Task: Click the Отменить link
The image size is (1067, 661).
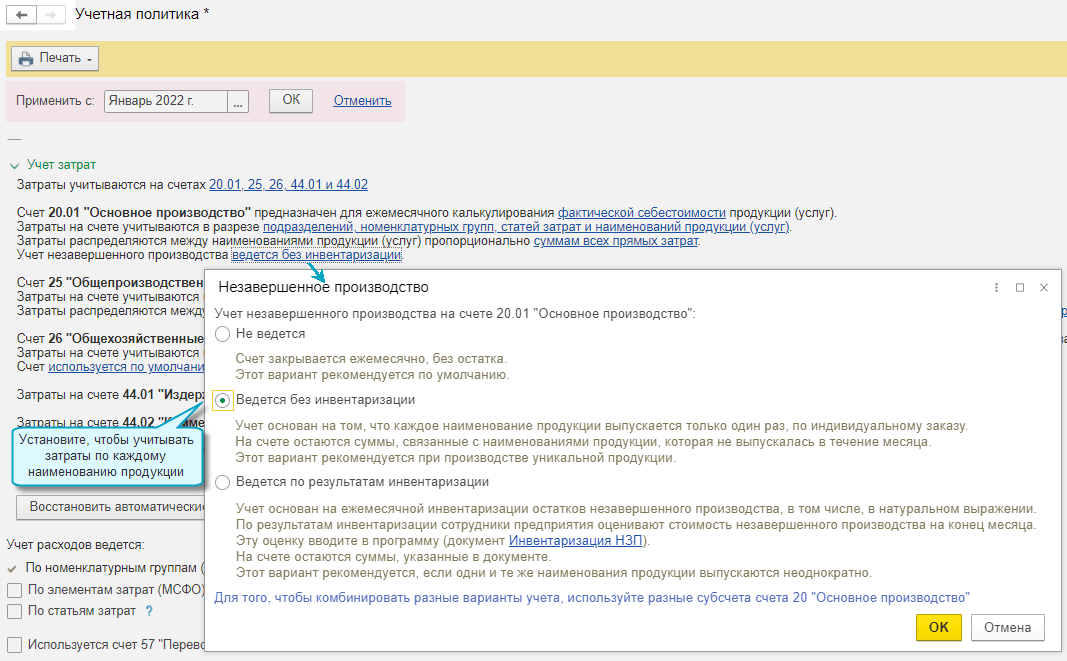Action: 362,101
